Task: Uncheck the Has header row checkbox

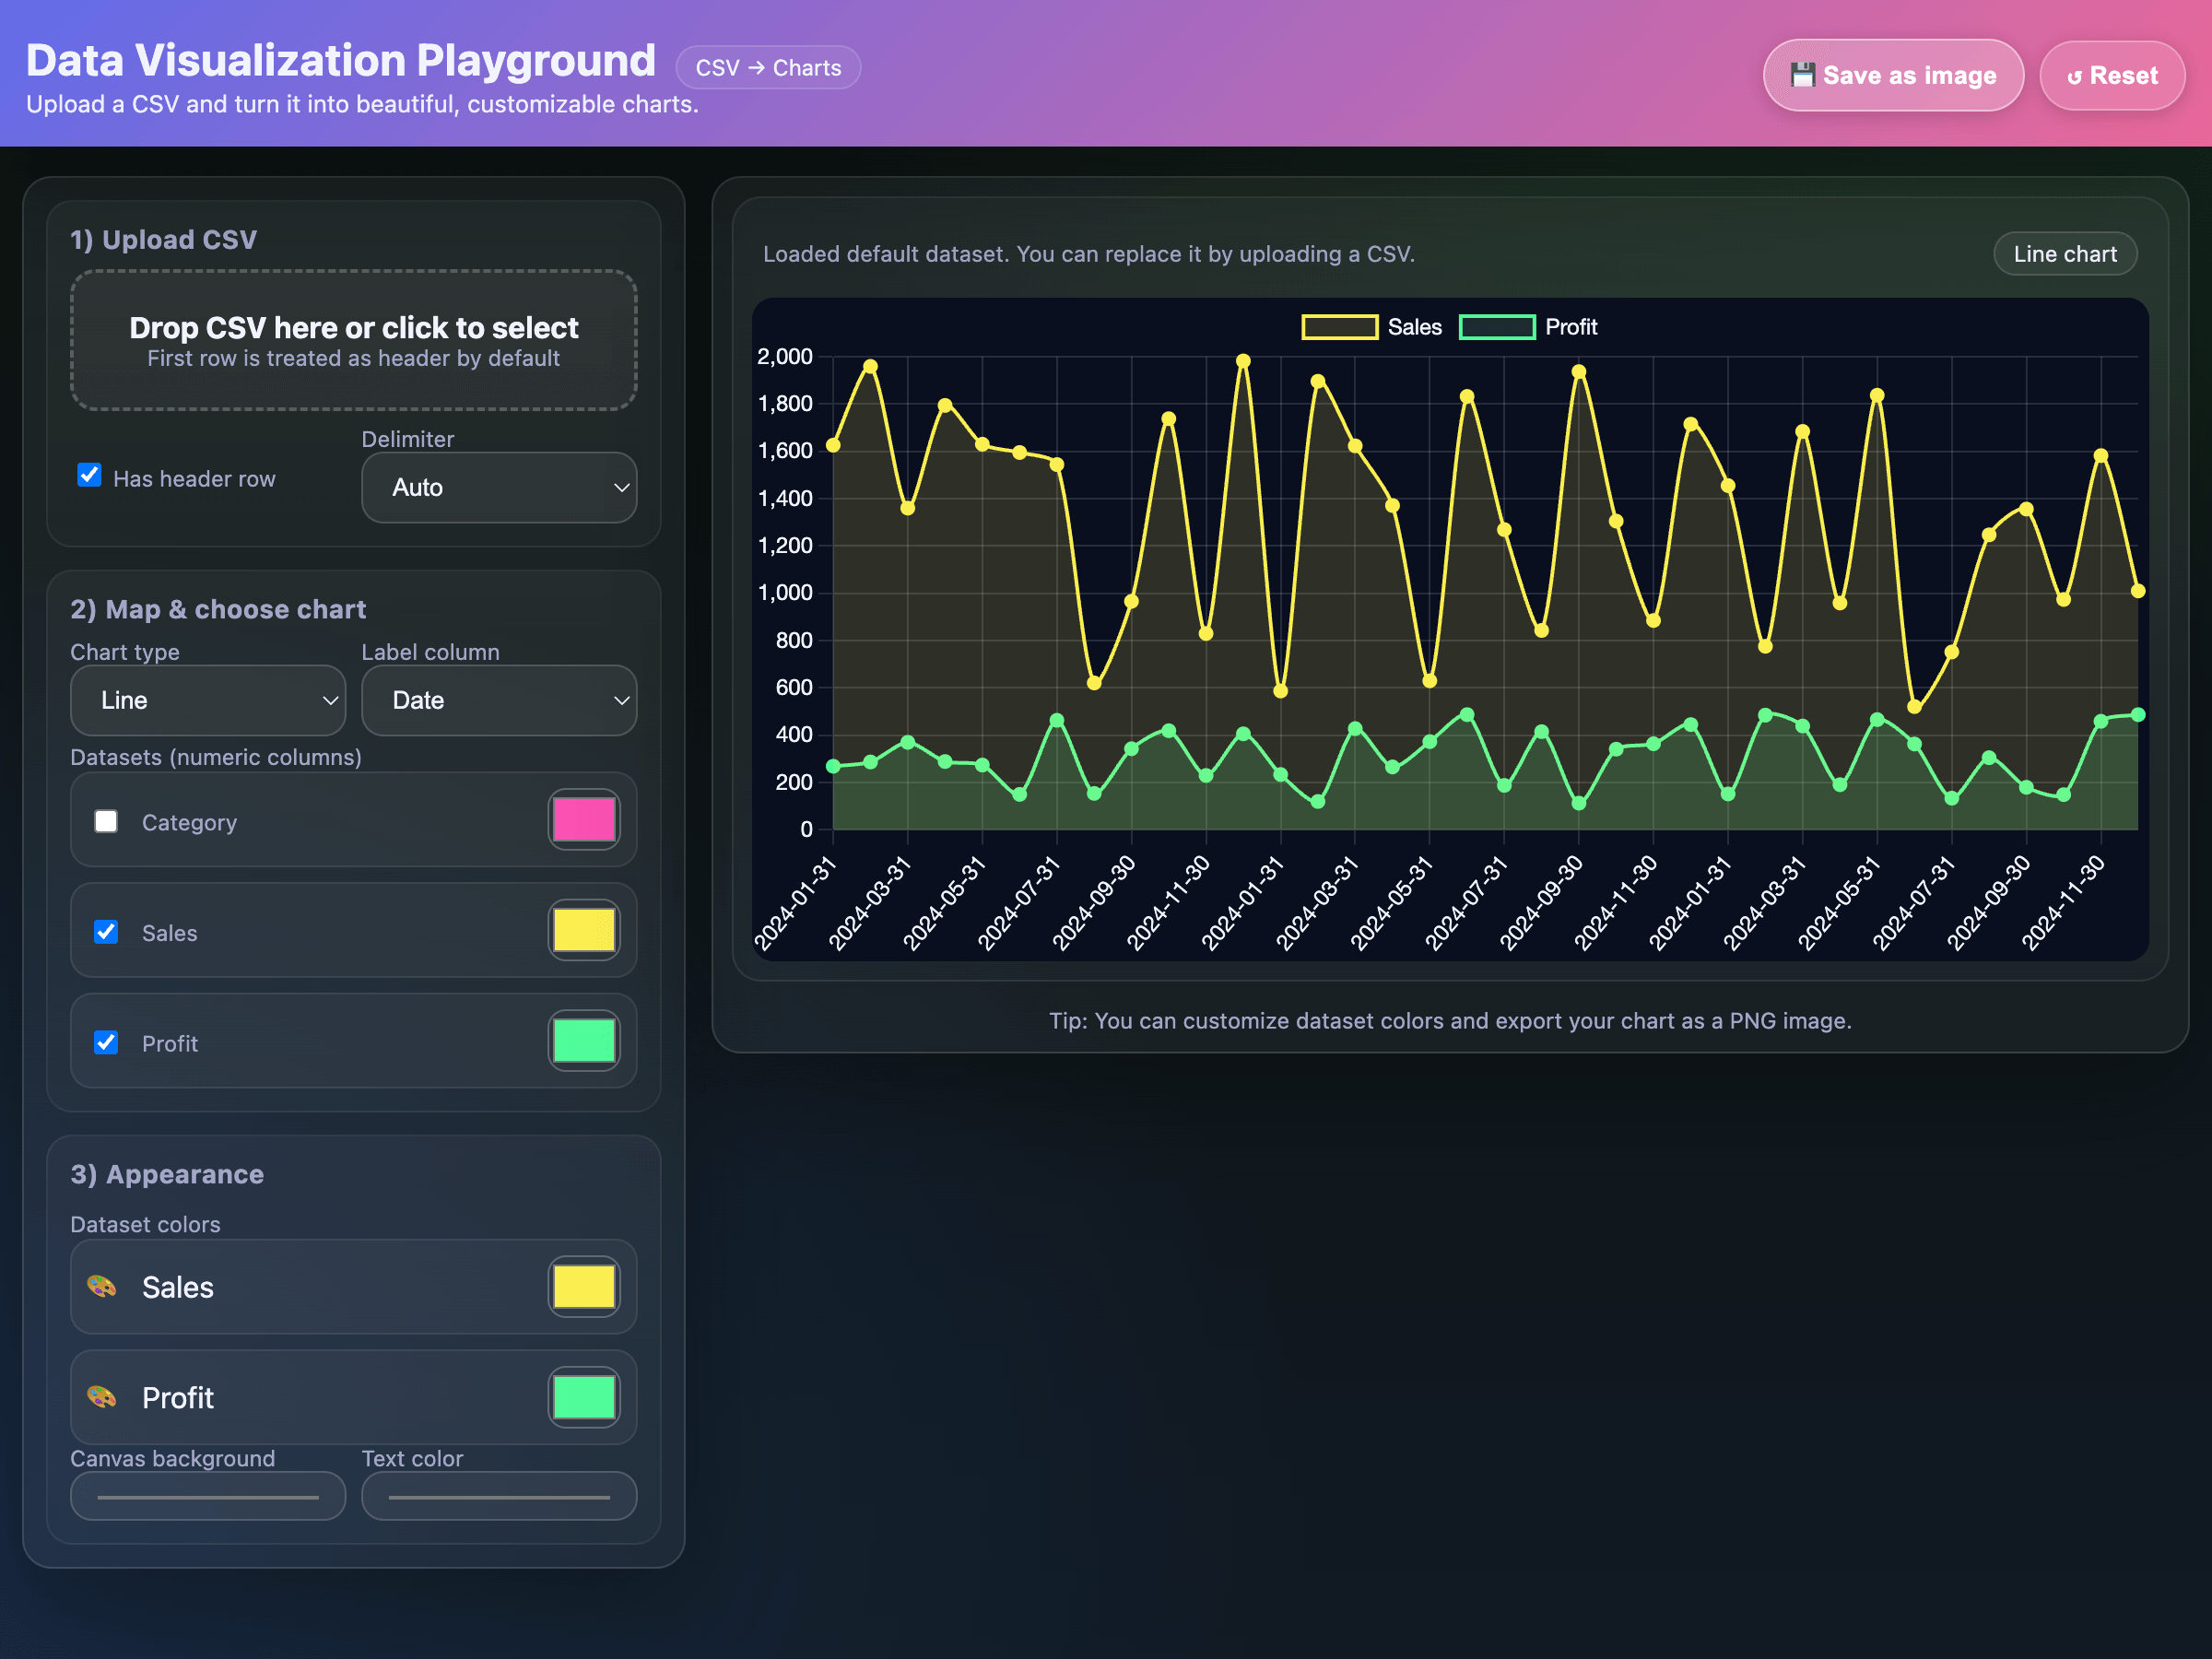Action: coord(90,475)
